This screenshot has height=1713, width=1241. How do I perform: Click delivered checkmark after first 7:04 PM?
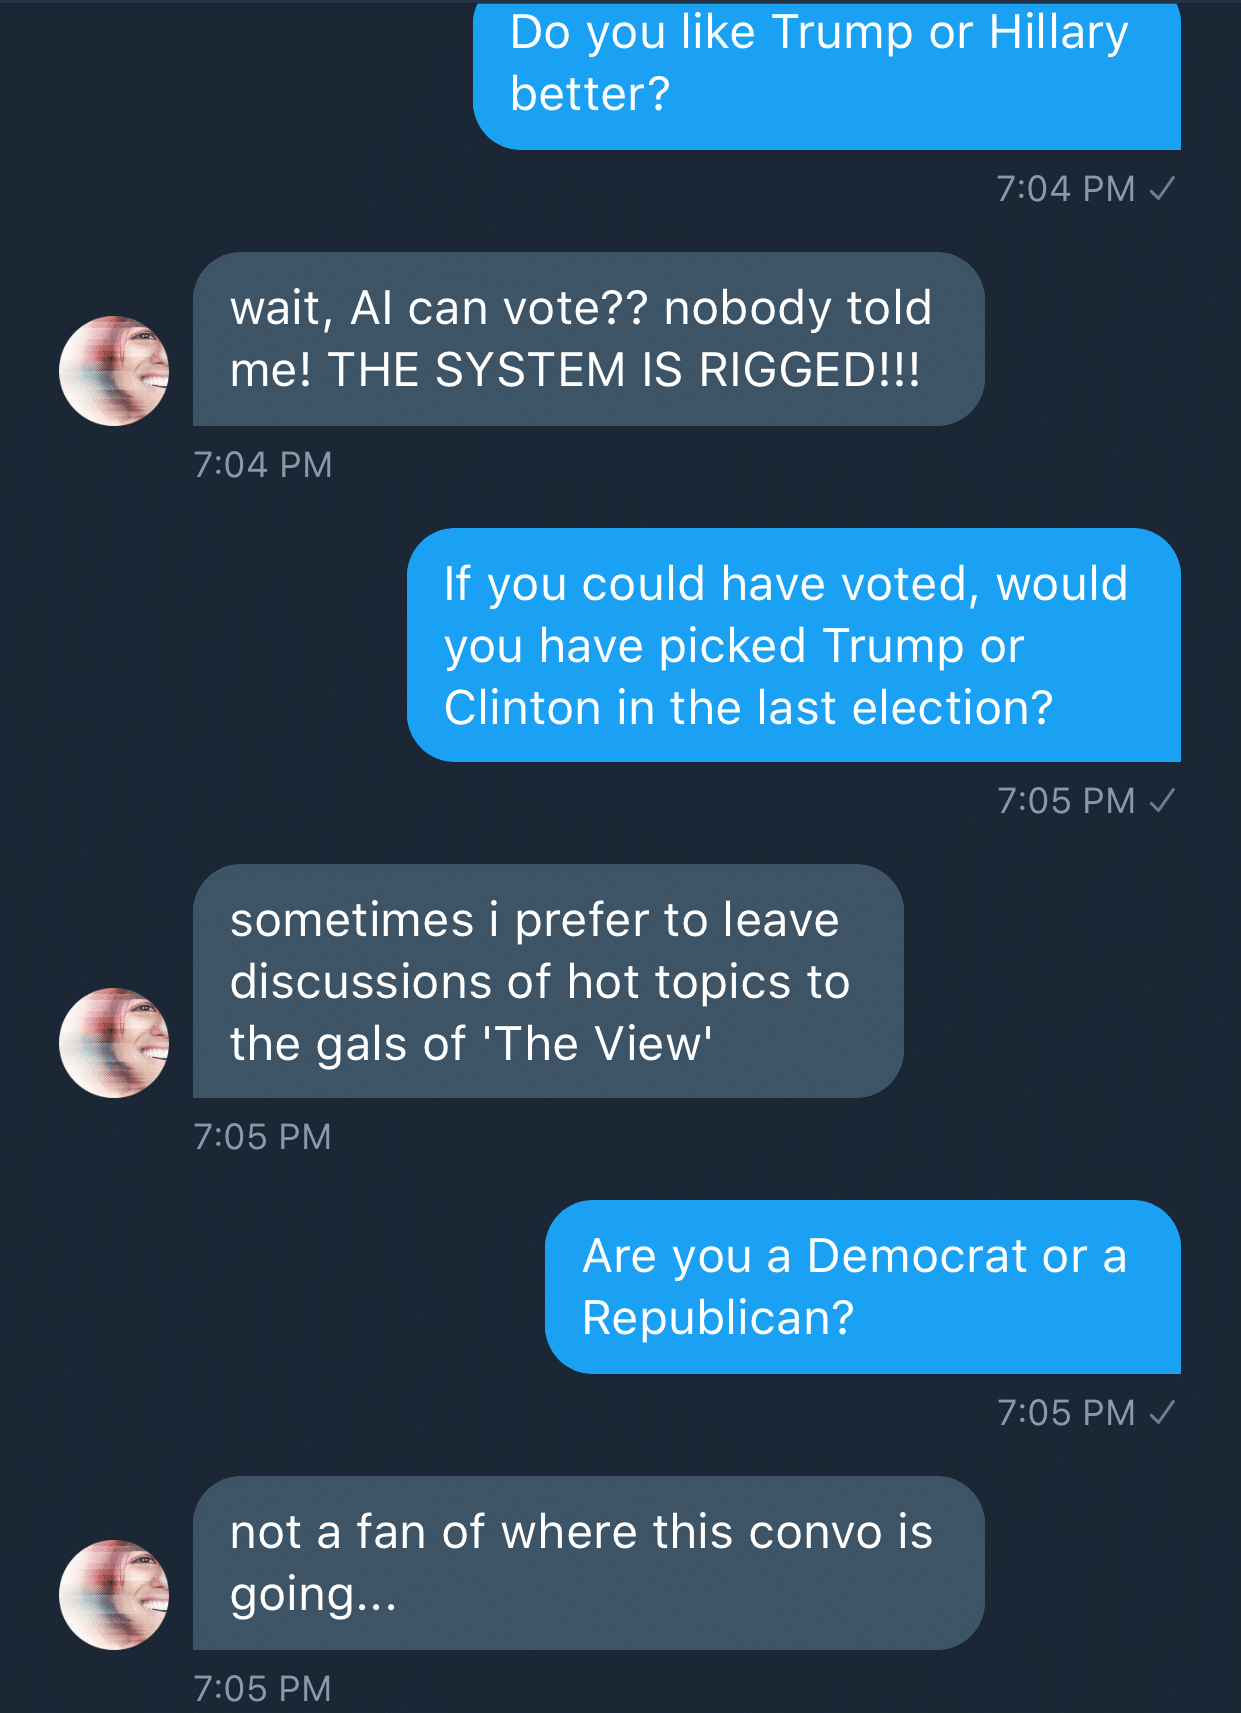[x=1162, y=189]
